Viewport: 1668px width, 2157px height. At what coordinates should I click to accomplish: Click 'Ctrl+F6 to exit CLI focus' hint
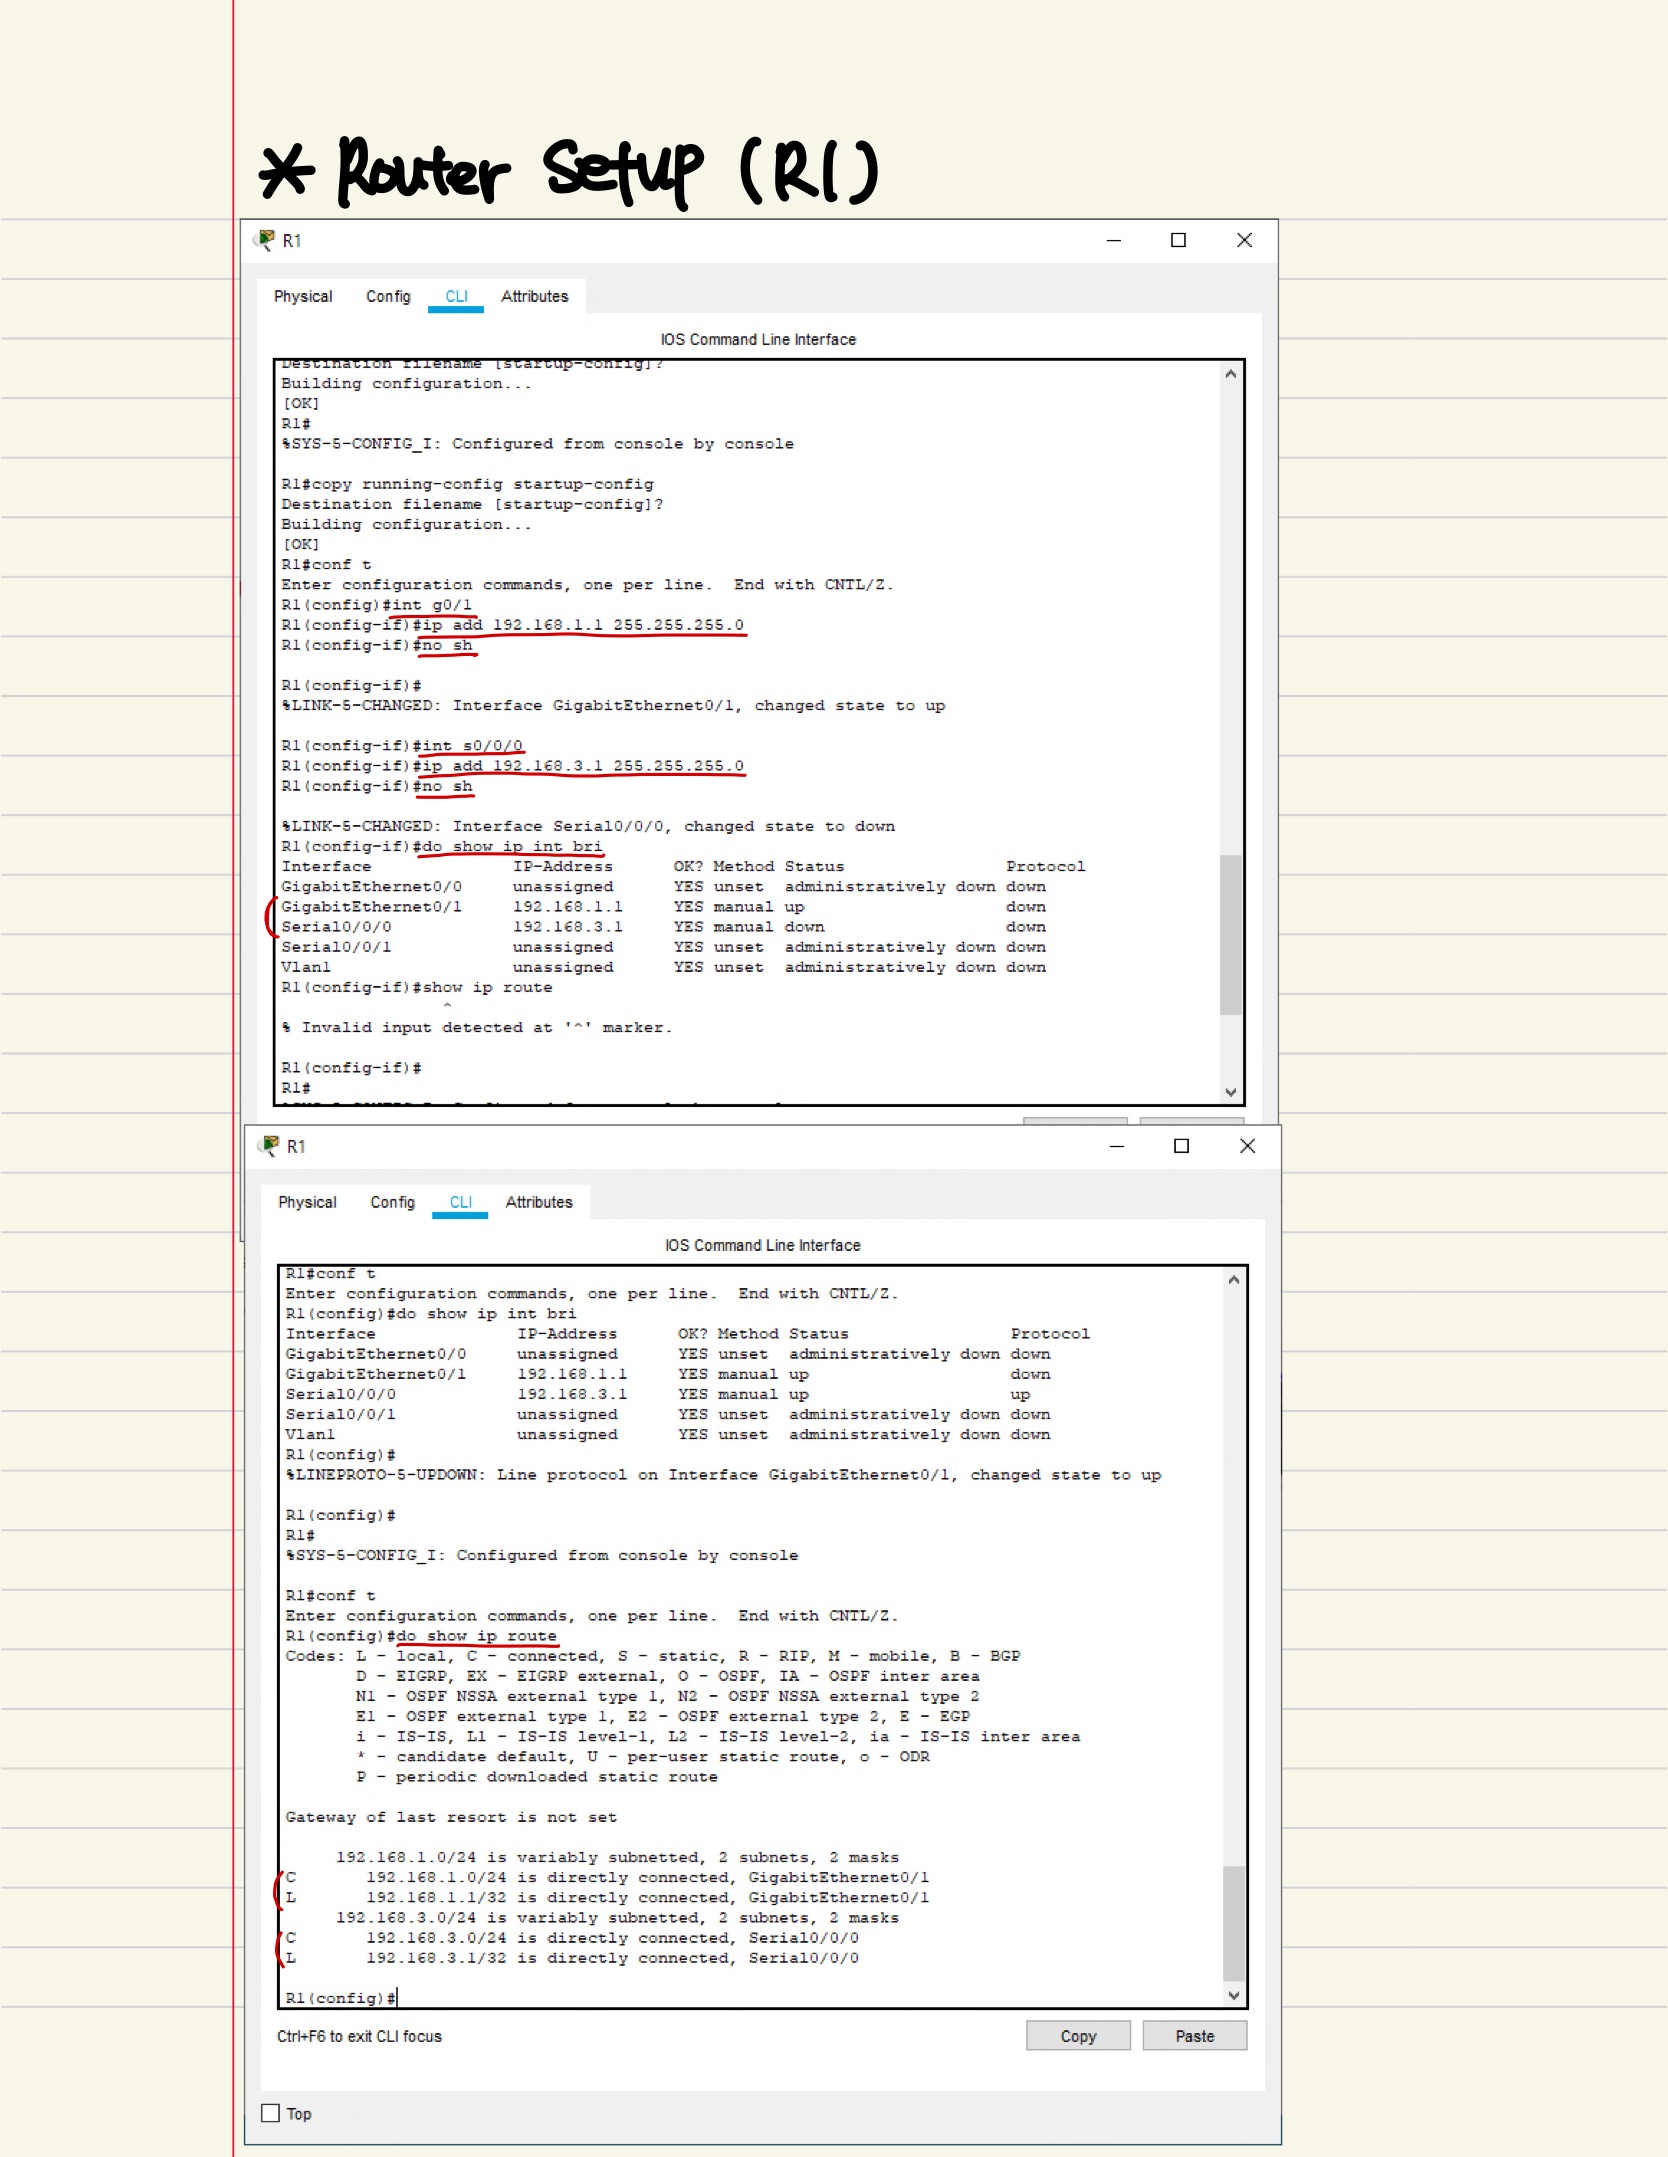tap(359, 2036)
